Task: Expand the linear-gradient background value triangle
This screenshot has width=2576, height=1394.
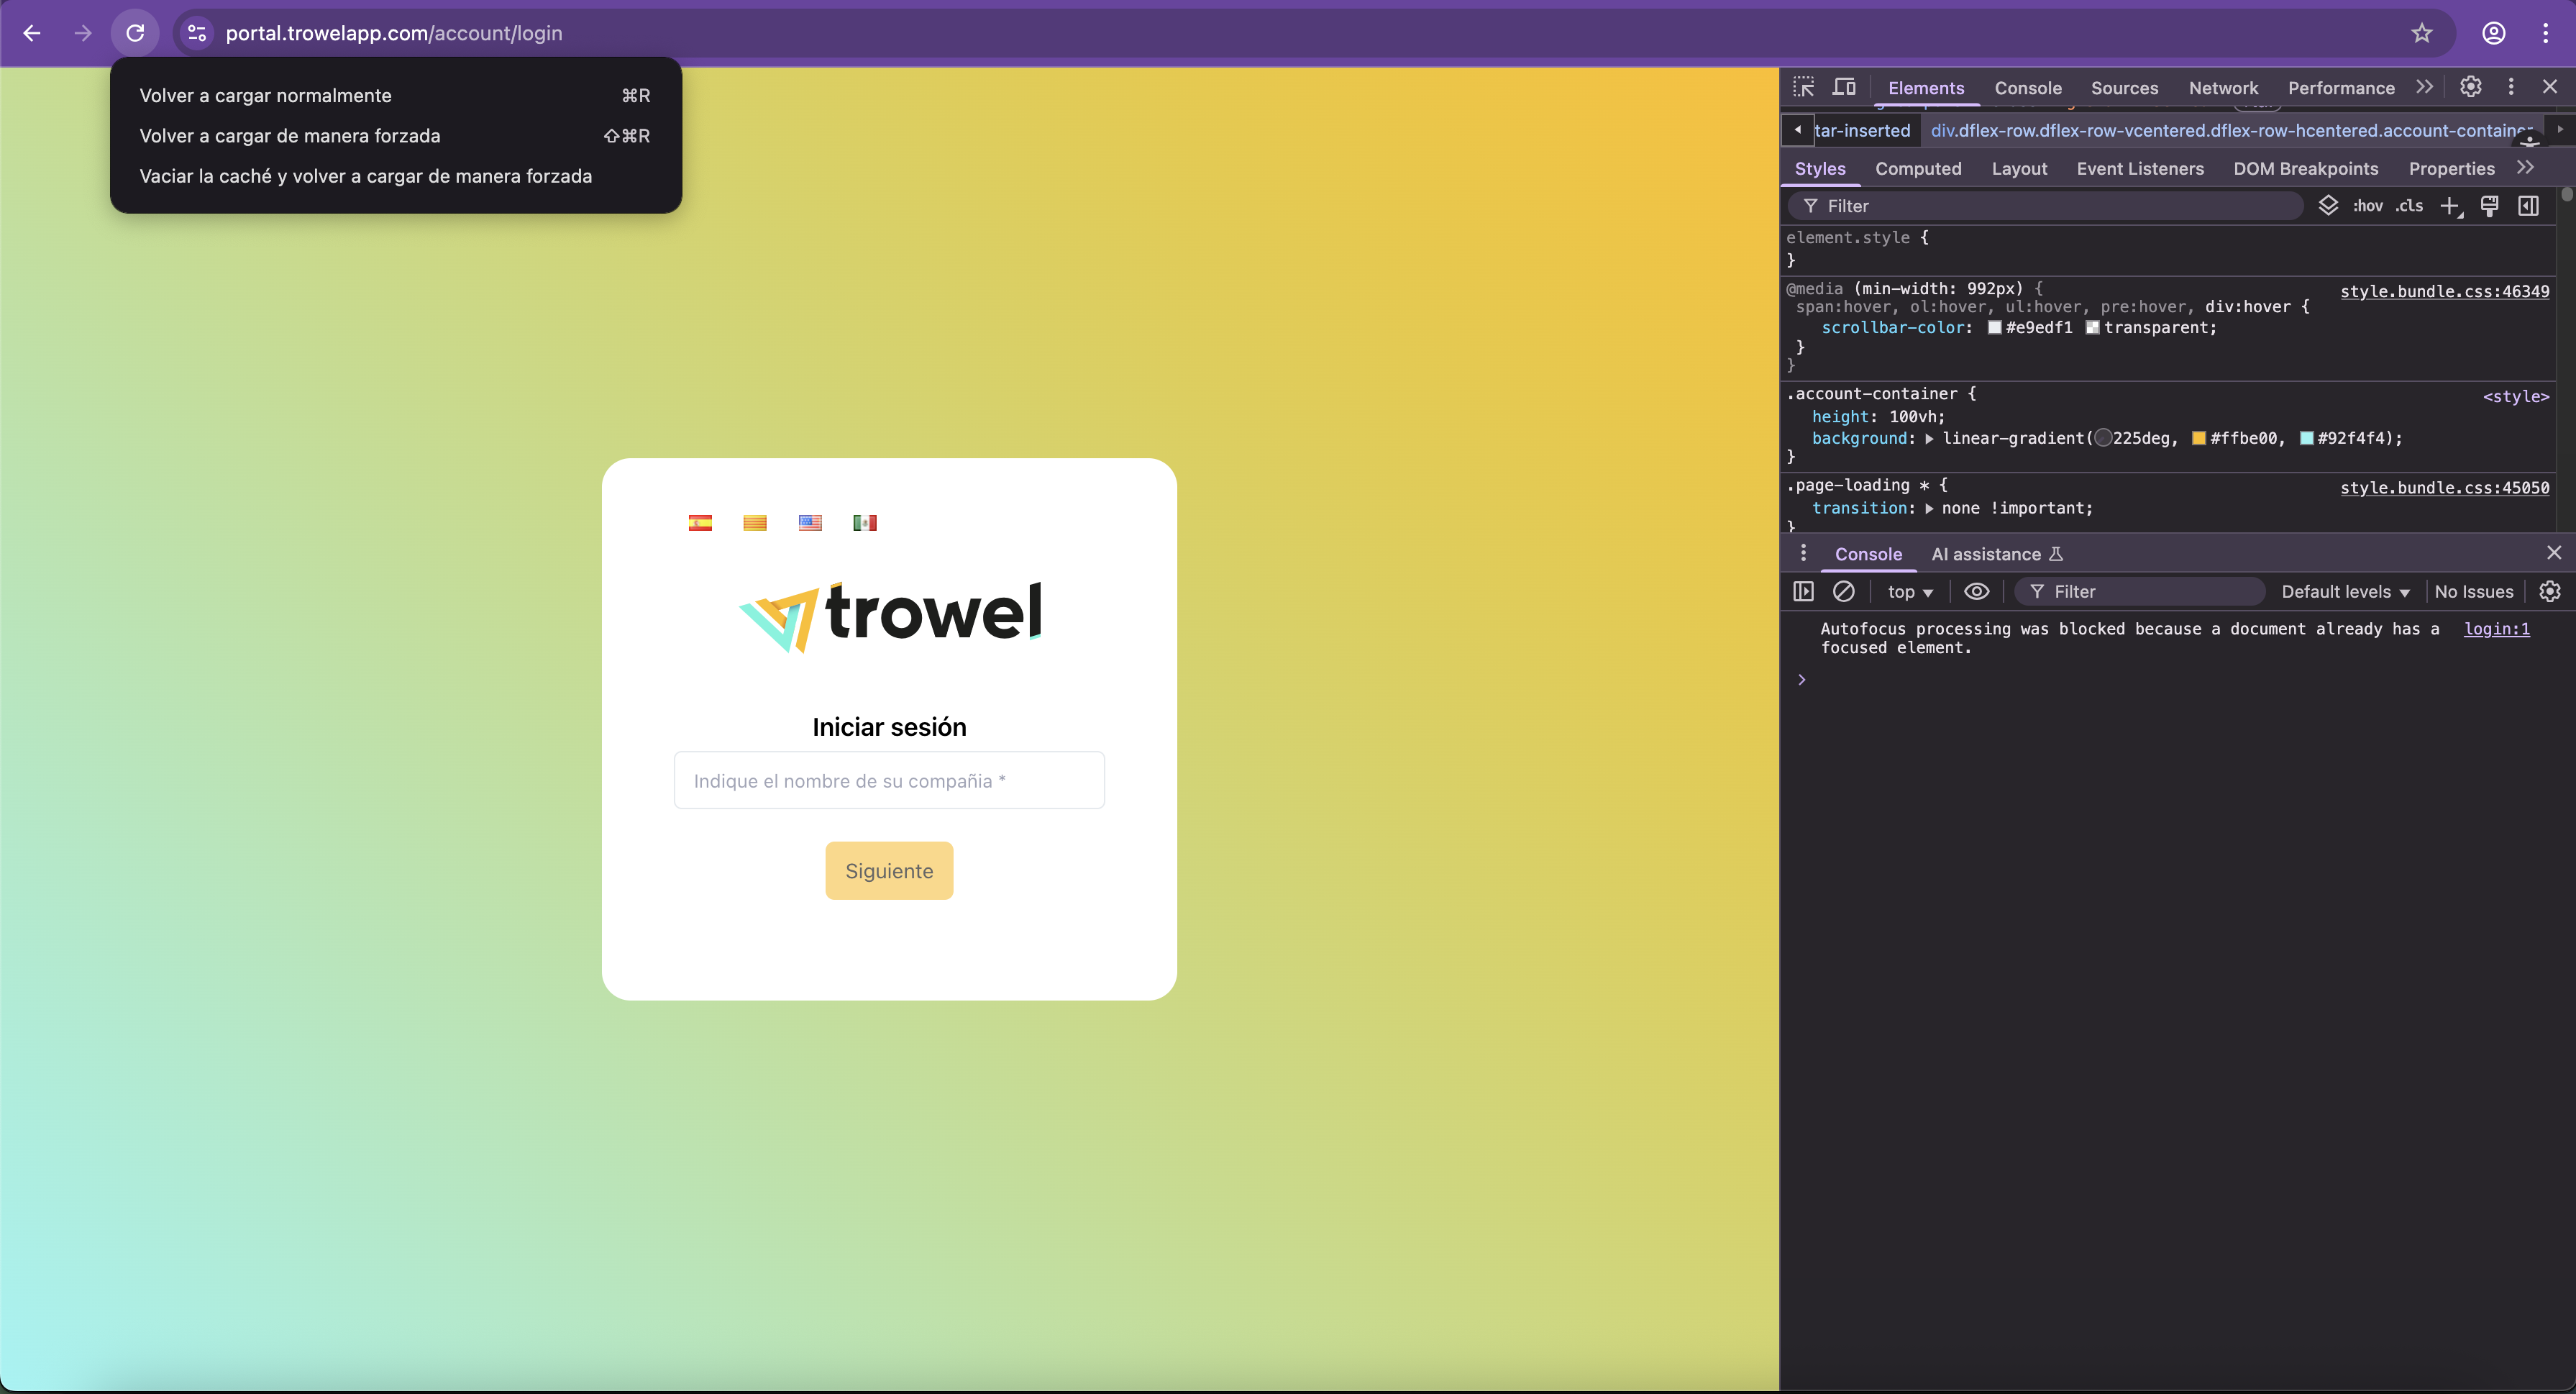Action: [1929, 439]
